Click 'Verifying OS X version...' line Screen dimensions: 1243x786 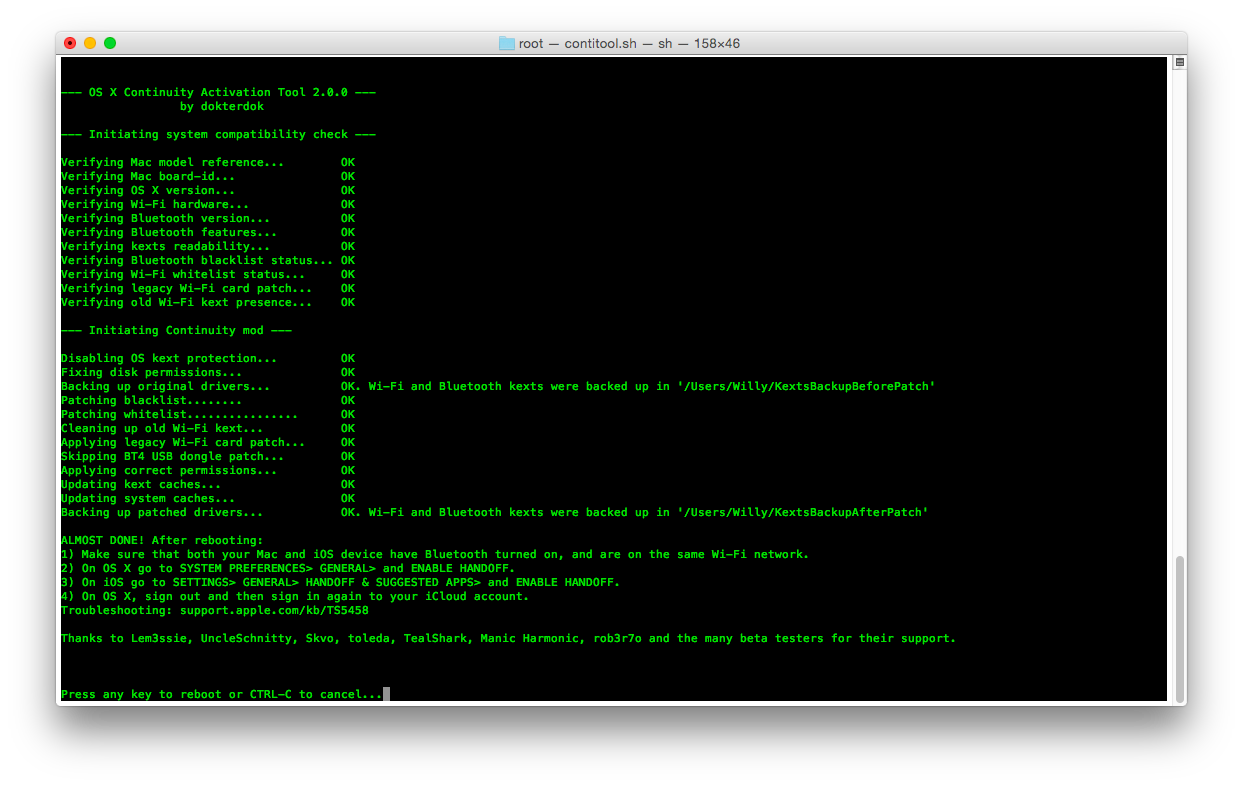[208, 190]
